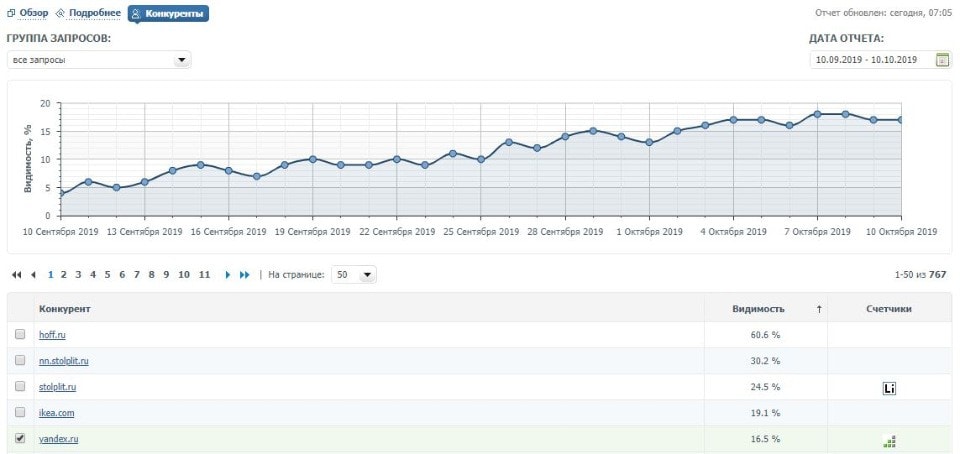The height and width of the screenshot is (454, 960).
Task: Tick the hoff.ru checkbox
Action: [20, 334]
